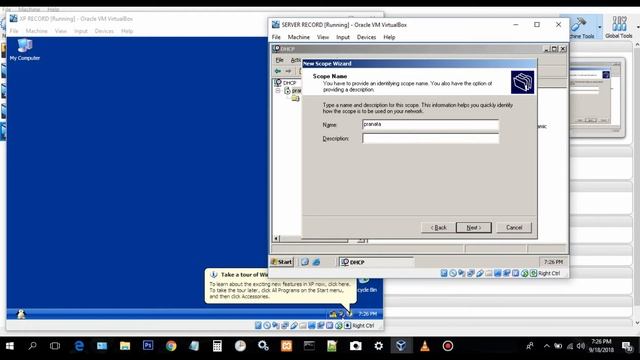Viewport: 640px width, 360px height.
Task: Open the Windows Start menu
Action: coord(10,346)
